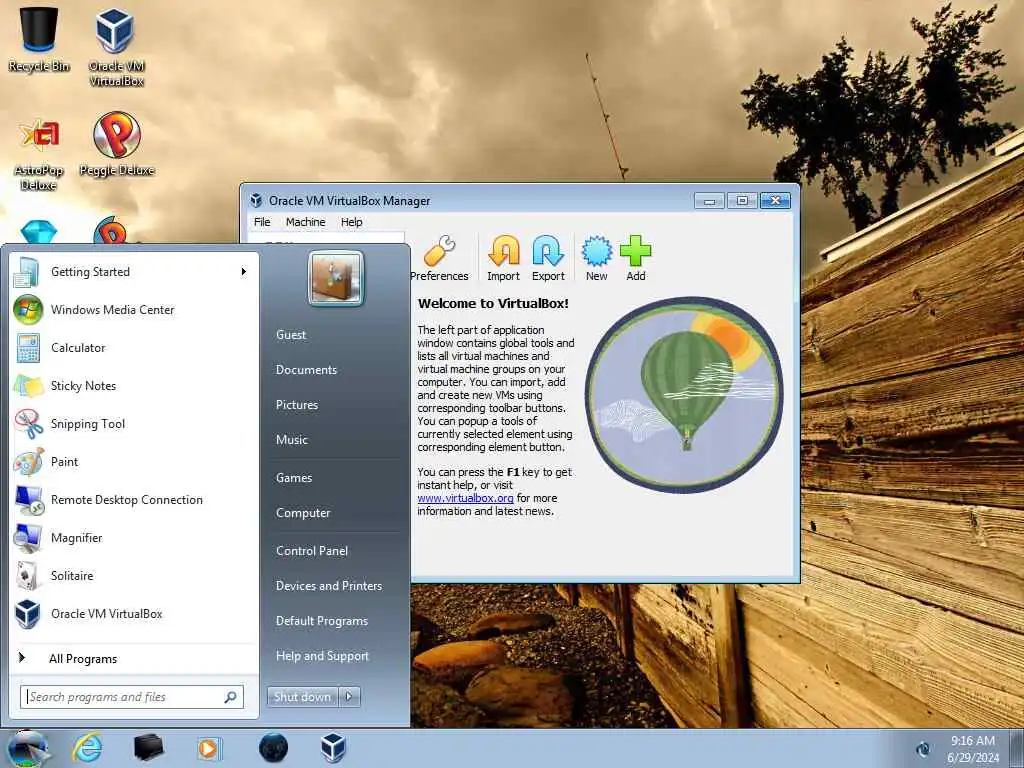
Task: Open the media player taskbar icon
Action: point(209,748)
